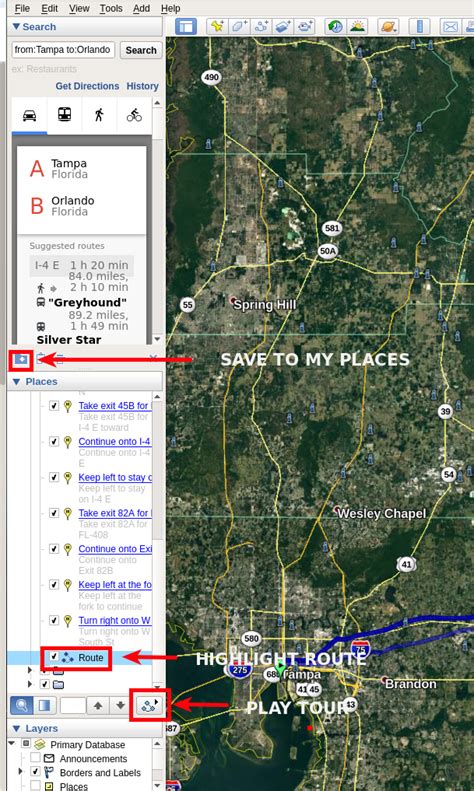Click the Search button

141,50
